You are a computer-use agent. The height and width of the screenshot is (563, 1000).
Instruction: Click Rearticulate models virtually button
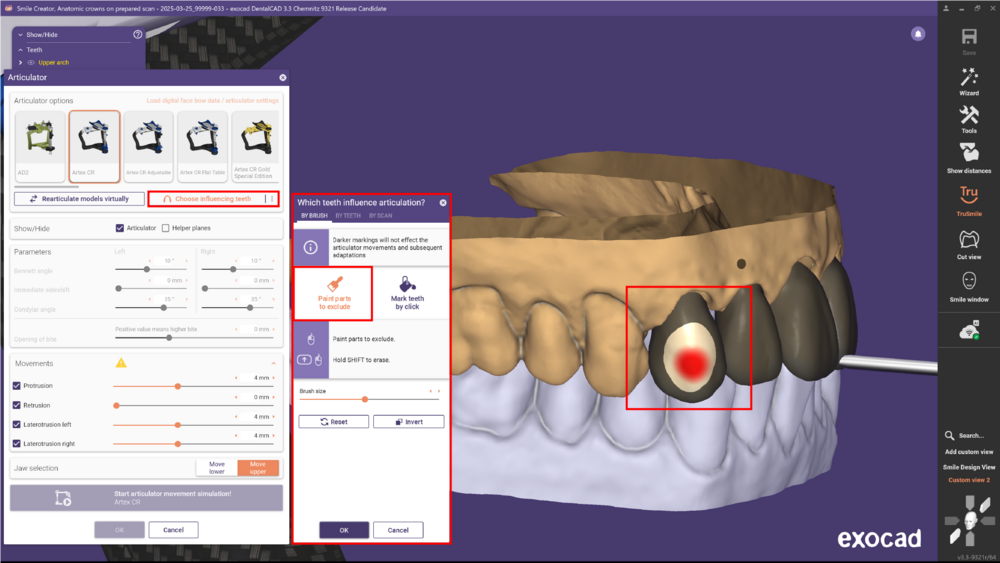pyautogui.click(x=80, y=199)
